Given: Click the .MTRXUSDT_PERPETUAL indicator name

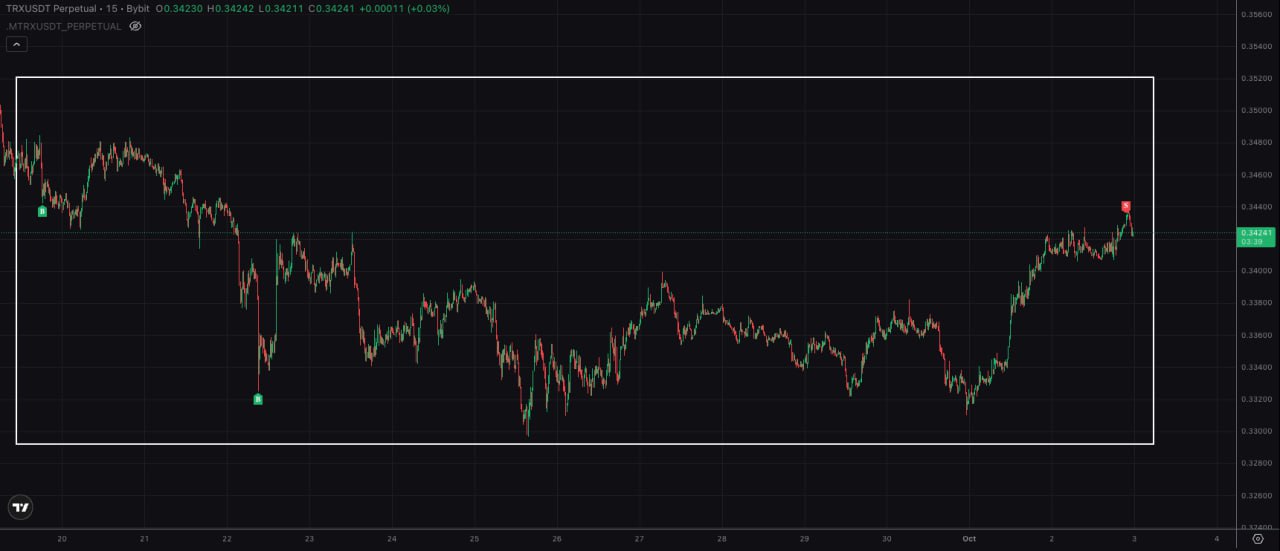Looking at the screenshot, I should (64, 26).
